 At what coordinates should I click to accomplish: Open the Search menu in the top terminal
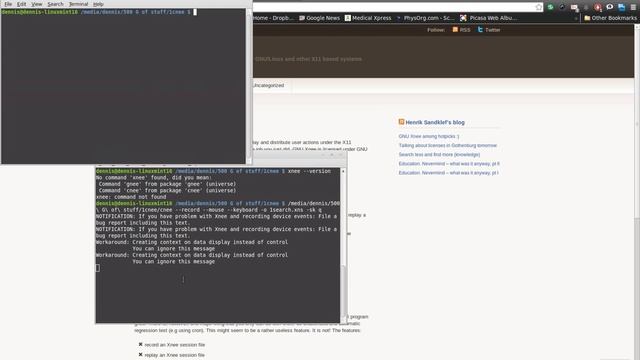[x=55, y=4]
